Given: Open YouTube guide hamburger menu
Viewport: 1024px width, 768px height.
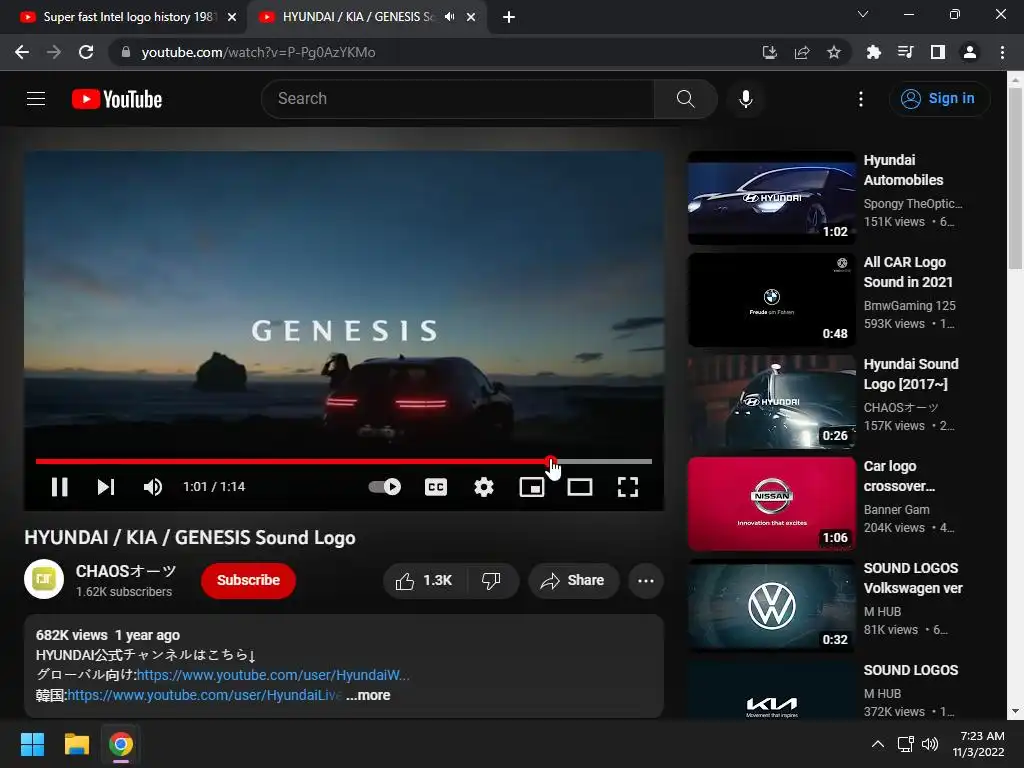Looking at the screenshot, I should tap(36, 99).
